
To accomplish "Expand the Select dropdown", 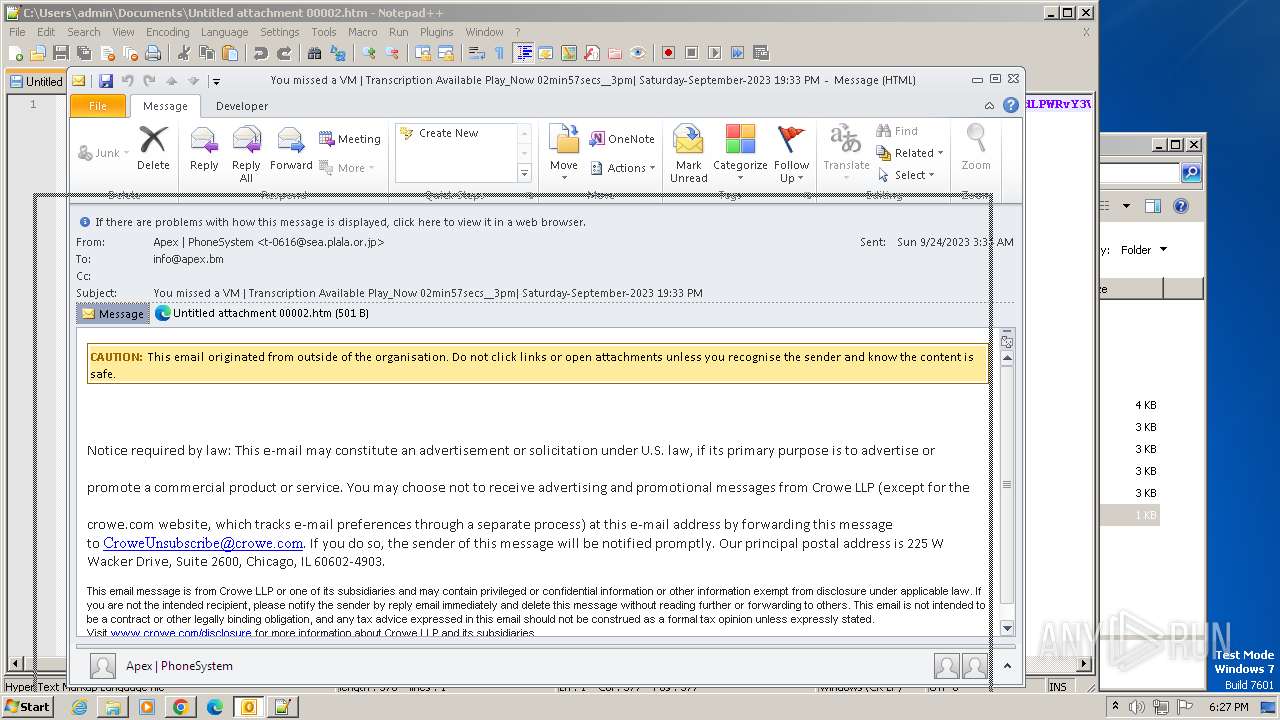I will (906, 175).
